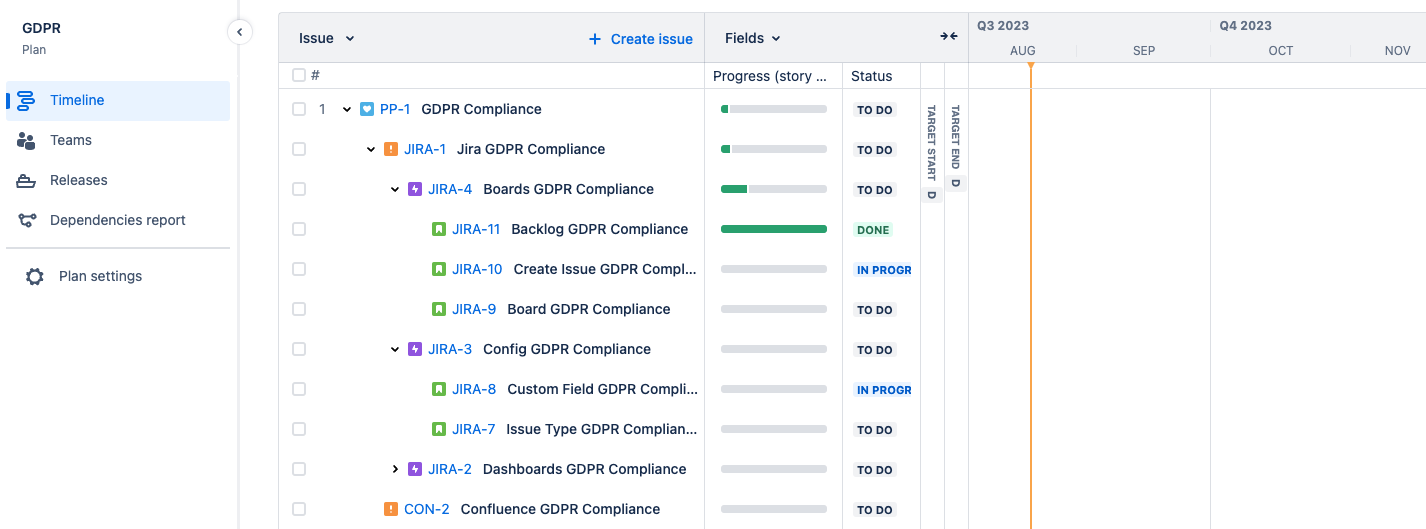Click the JIRA-1 orange issue type icon
The width and height of the screenshot is (1426, 529).
click(x=391, y=149)
